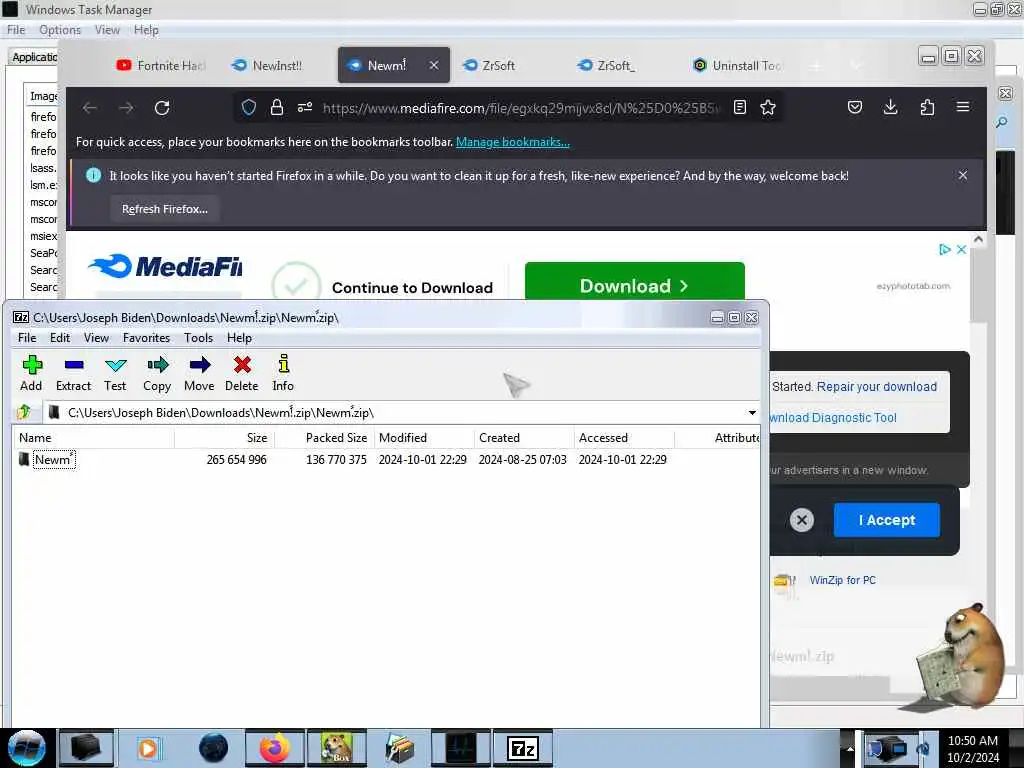Open site permissions icon in address bar
Screen dimensions: 1024x768
305,107
